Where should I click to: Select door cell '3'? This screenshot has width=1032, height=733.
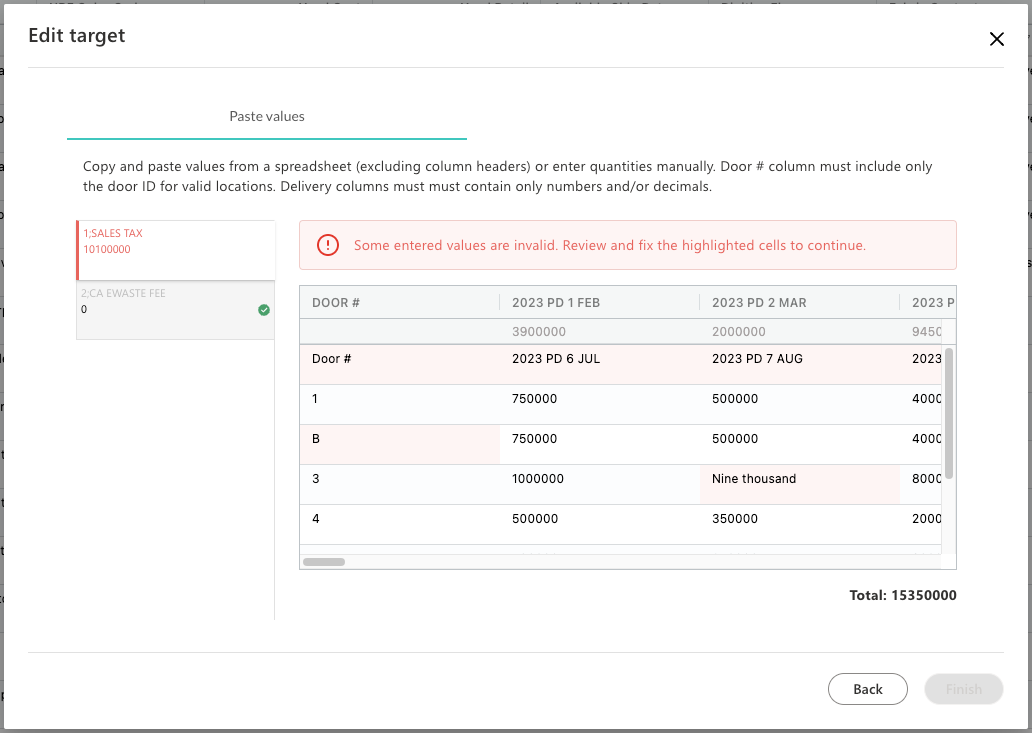pyautogui.click(x=400, y=484)
